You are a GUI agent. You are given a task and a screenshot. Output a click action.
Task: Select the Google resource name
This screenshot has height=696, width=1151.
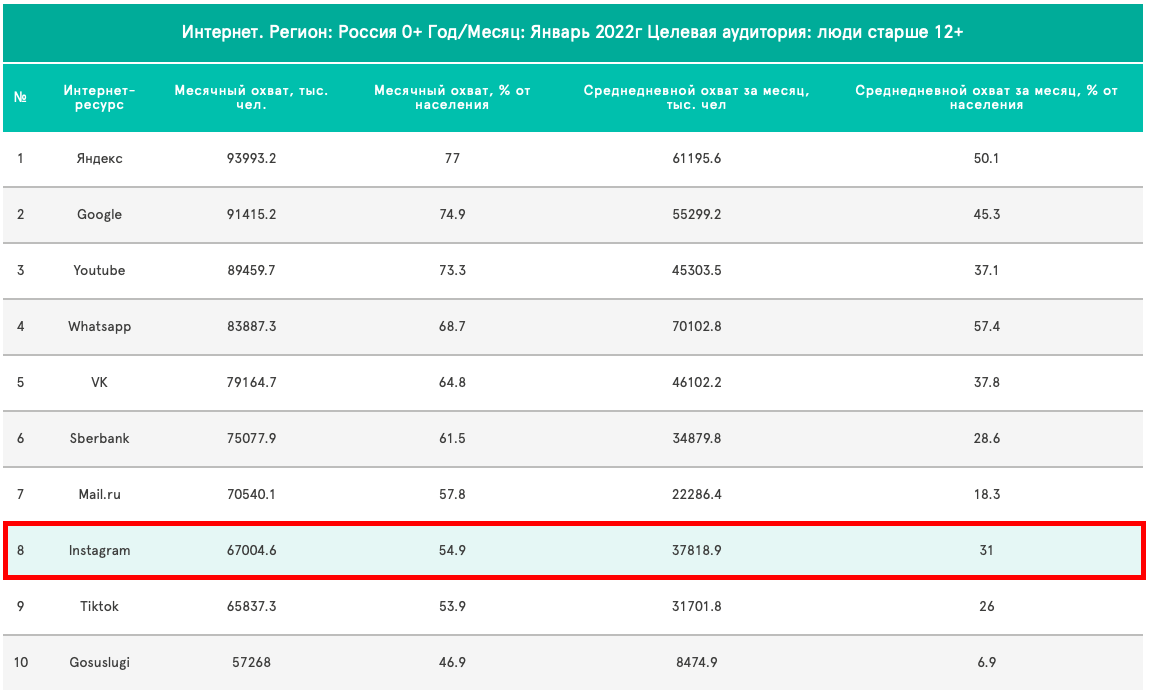[99, 214]
